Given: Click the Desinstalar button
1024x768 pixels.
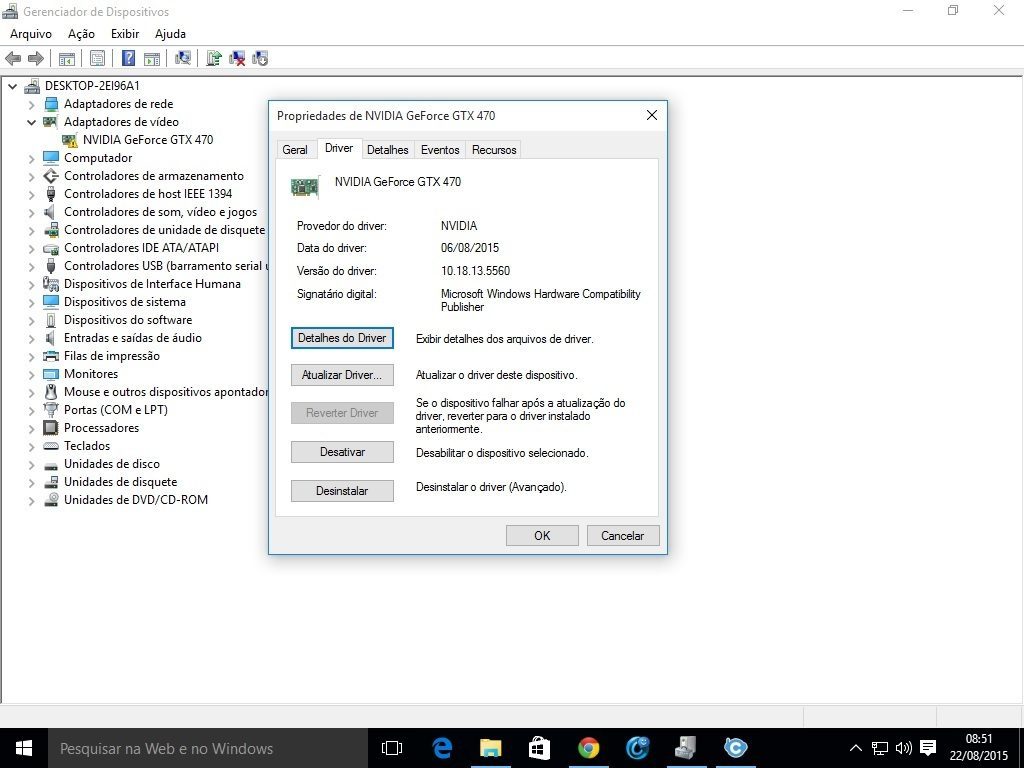Looking at the screenshot, I should [342, 491].
